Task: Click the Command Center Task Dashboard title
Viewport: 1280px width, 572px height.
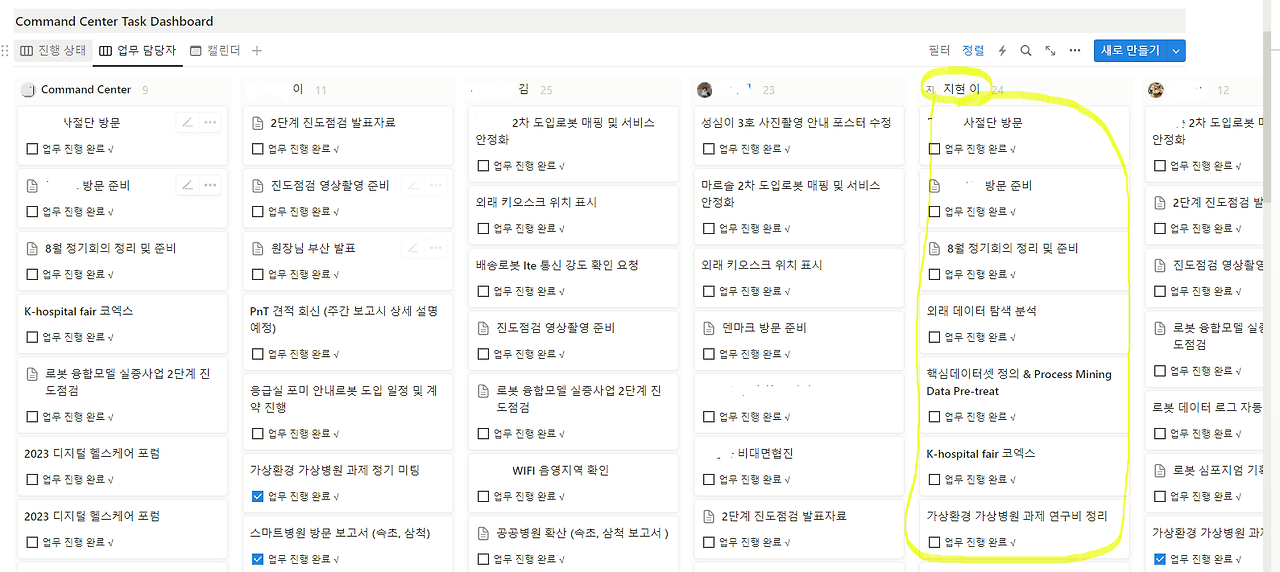Action: [x=114, y=21]
